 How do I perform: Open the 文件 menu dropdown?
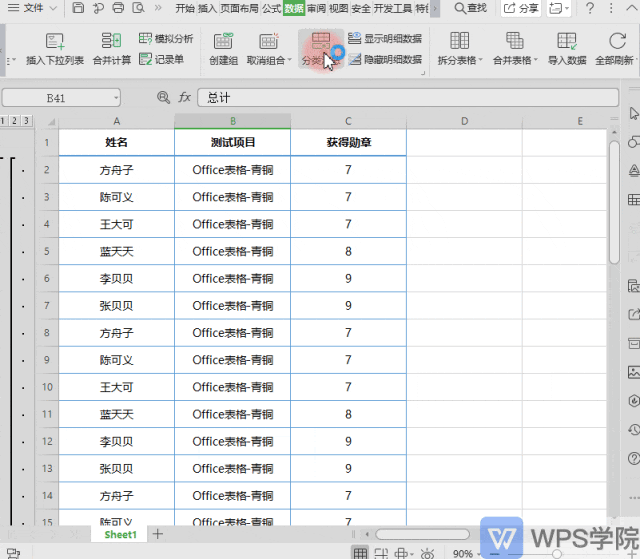[x=32, y=8]
